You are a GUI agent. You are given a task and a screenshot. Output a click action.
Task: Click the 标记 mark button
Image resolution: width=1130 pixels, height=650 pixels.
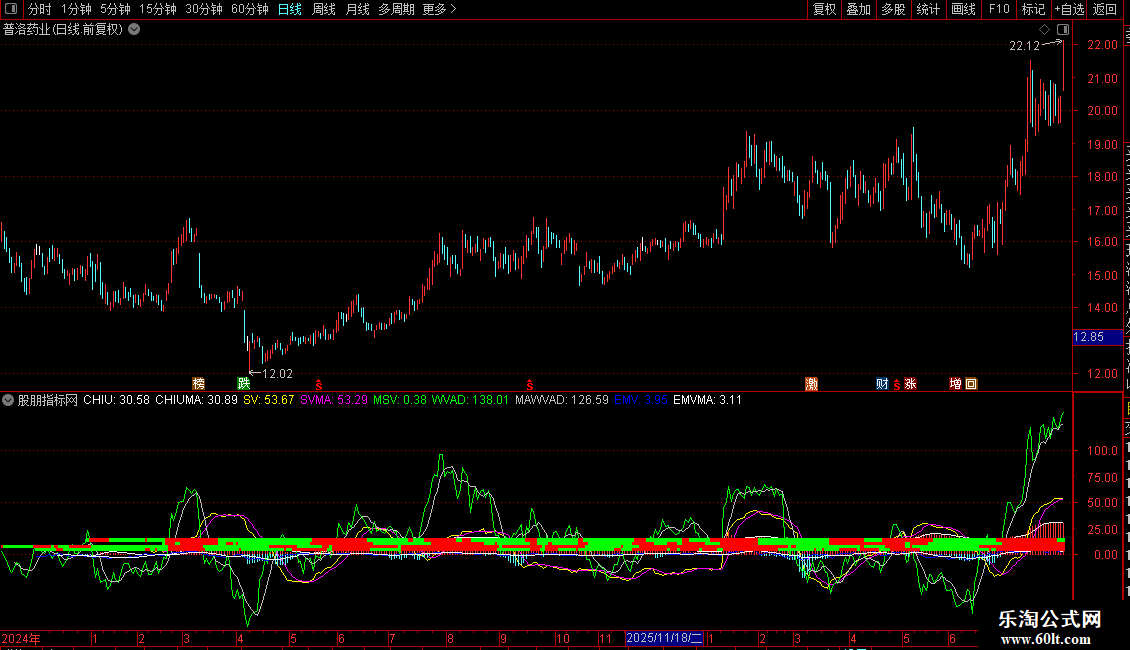(x=1033, y=9)
